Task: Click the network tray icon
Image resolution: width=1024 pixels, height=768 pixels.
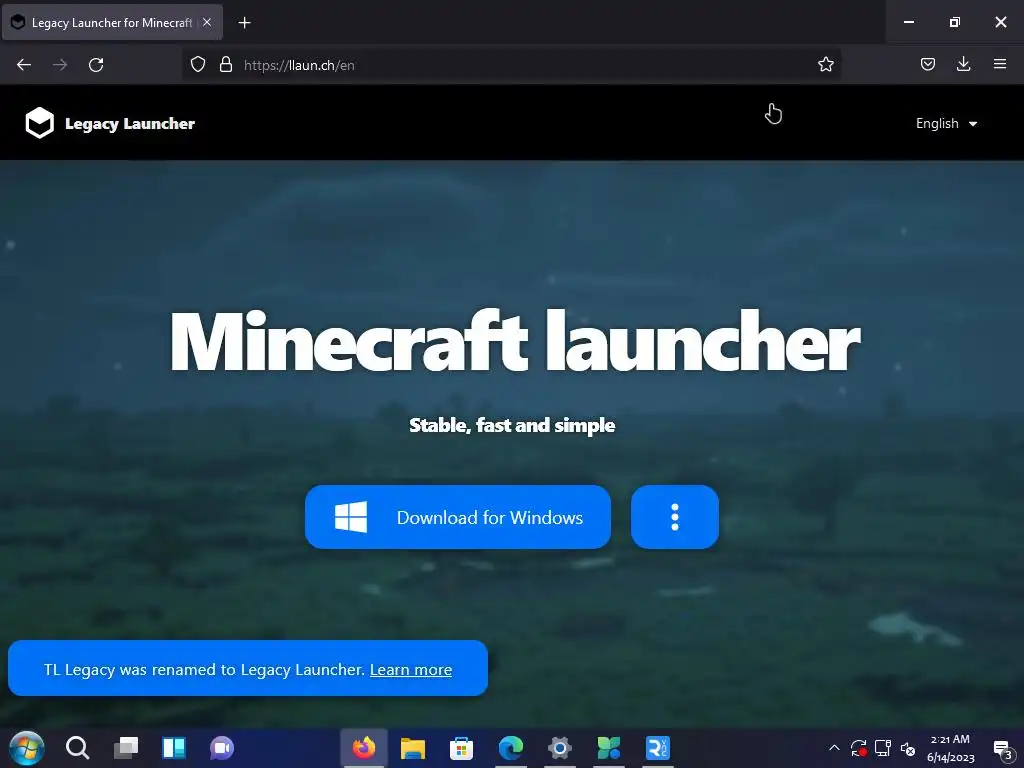Action: tap(883, 748)
